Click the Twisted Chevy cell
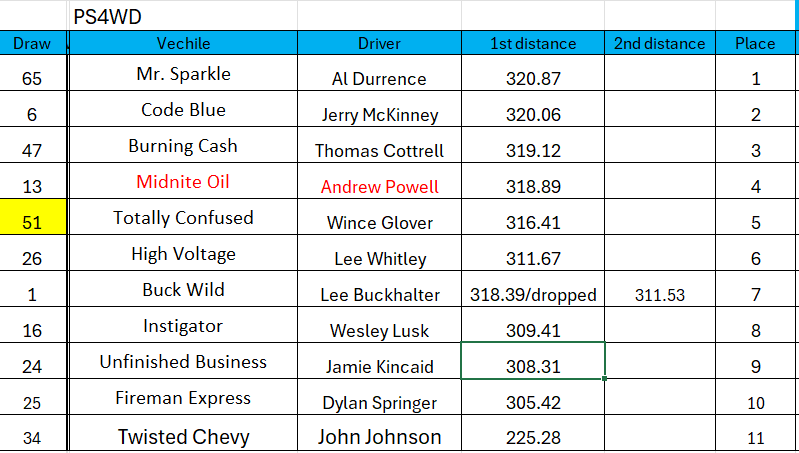This screenshot has width=799, height=453. click(183, 437)
